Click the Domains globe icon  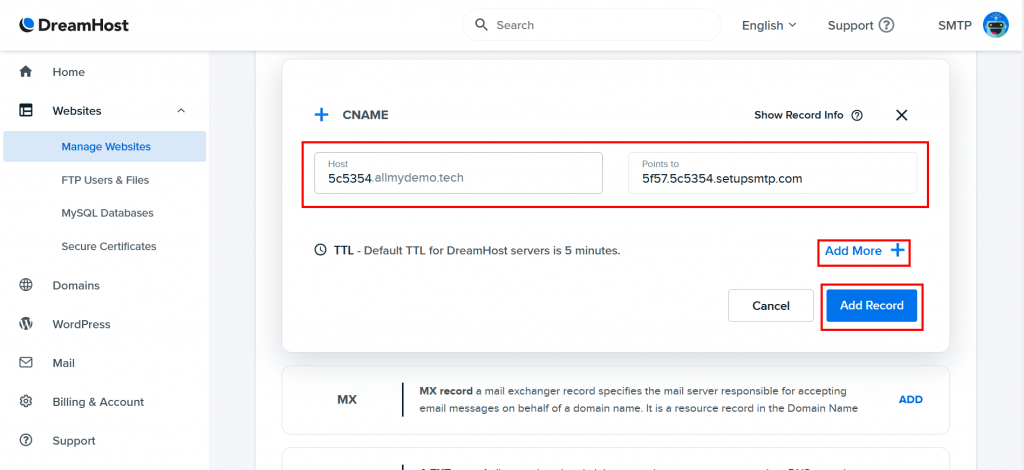click(25, 285)
